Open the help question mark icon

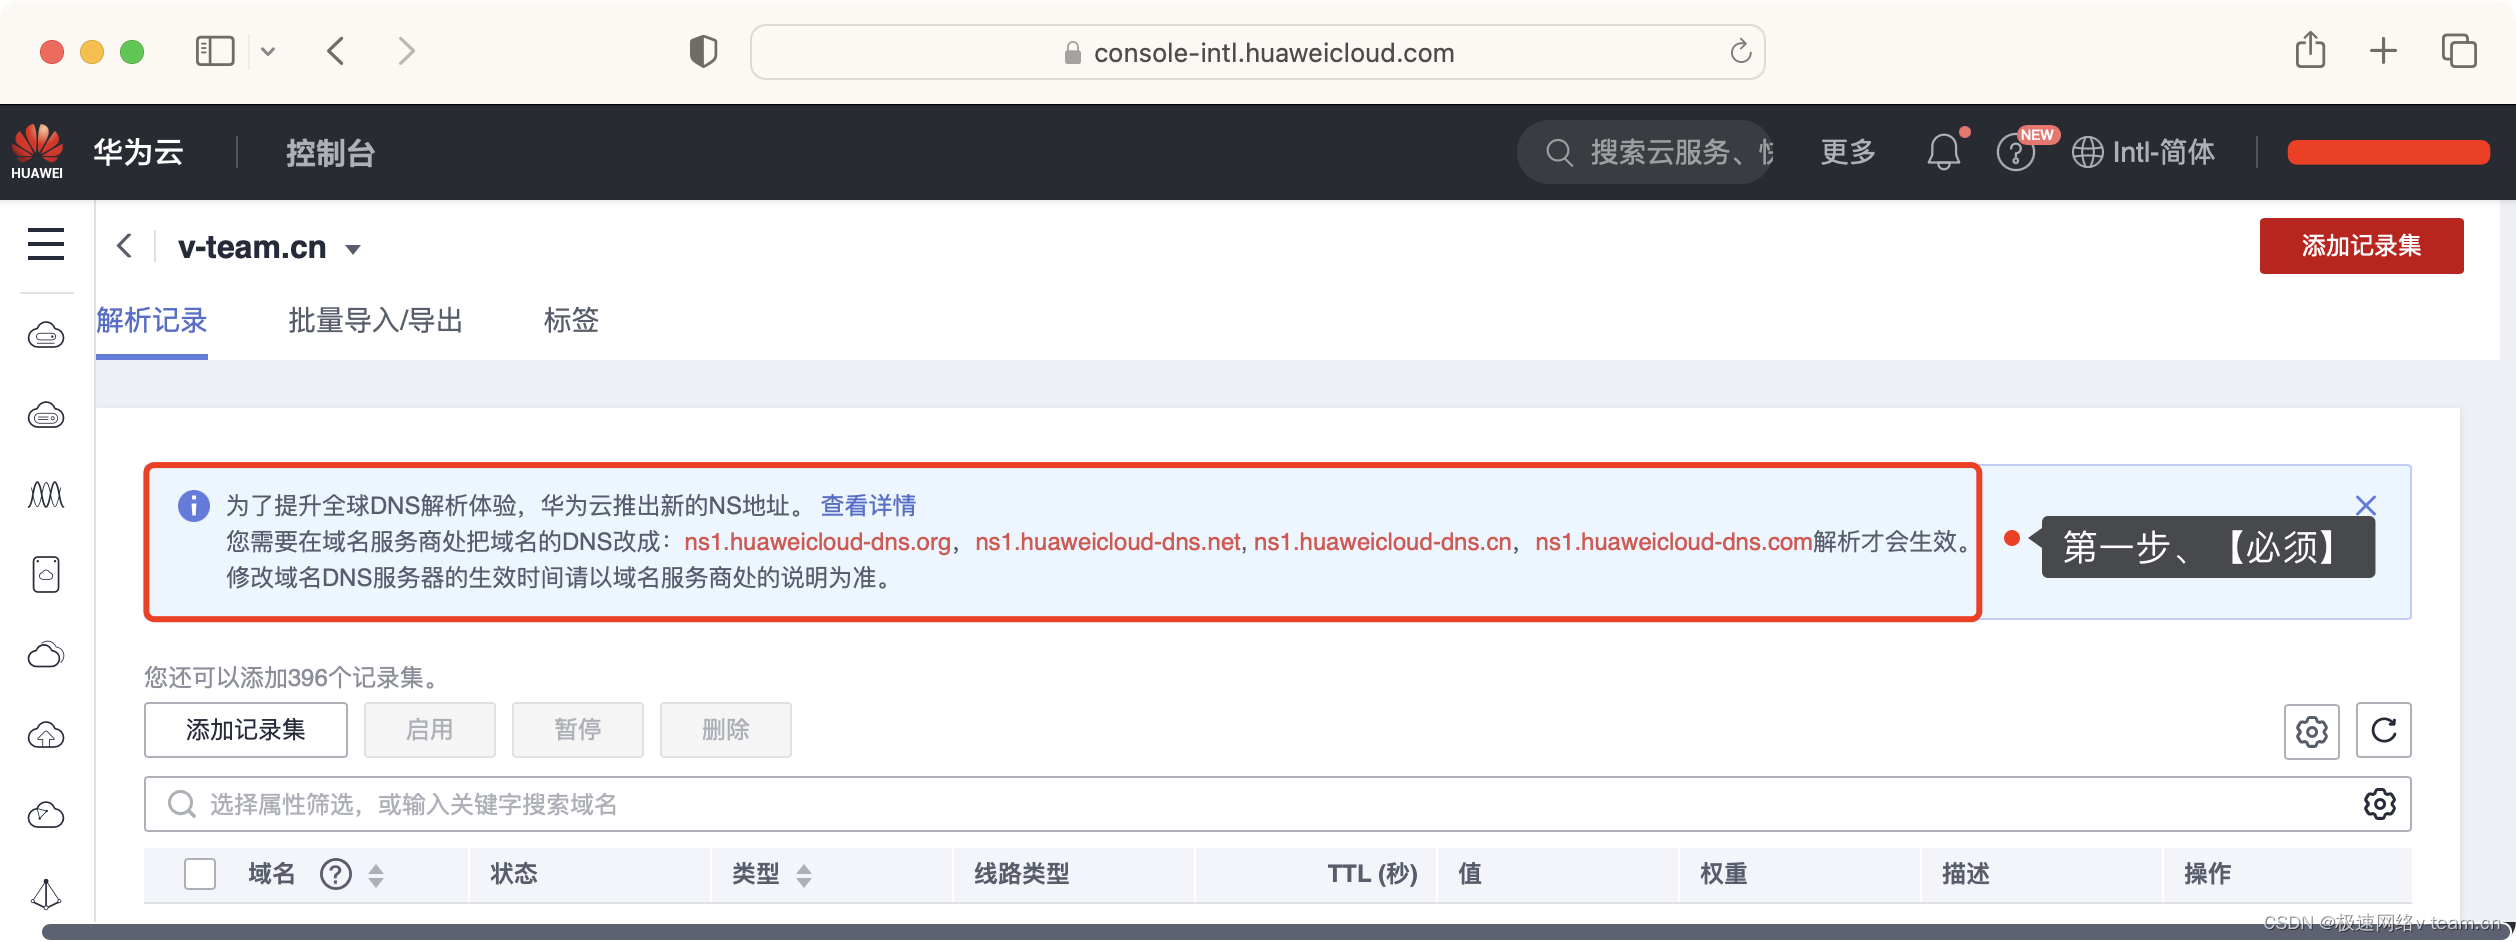coord(2016,153)
